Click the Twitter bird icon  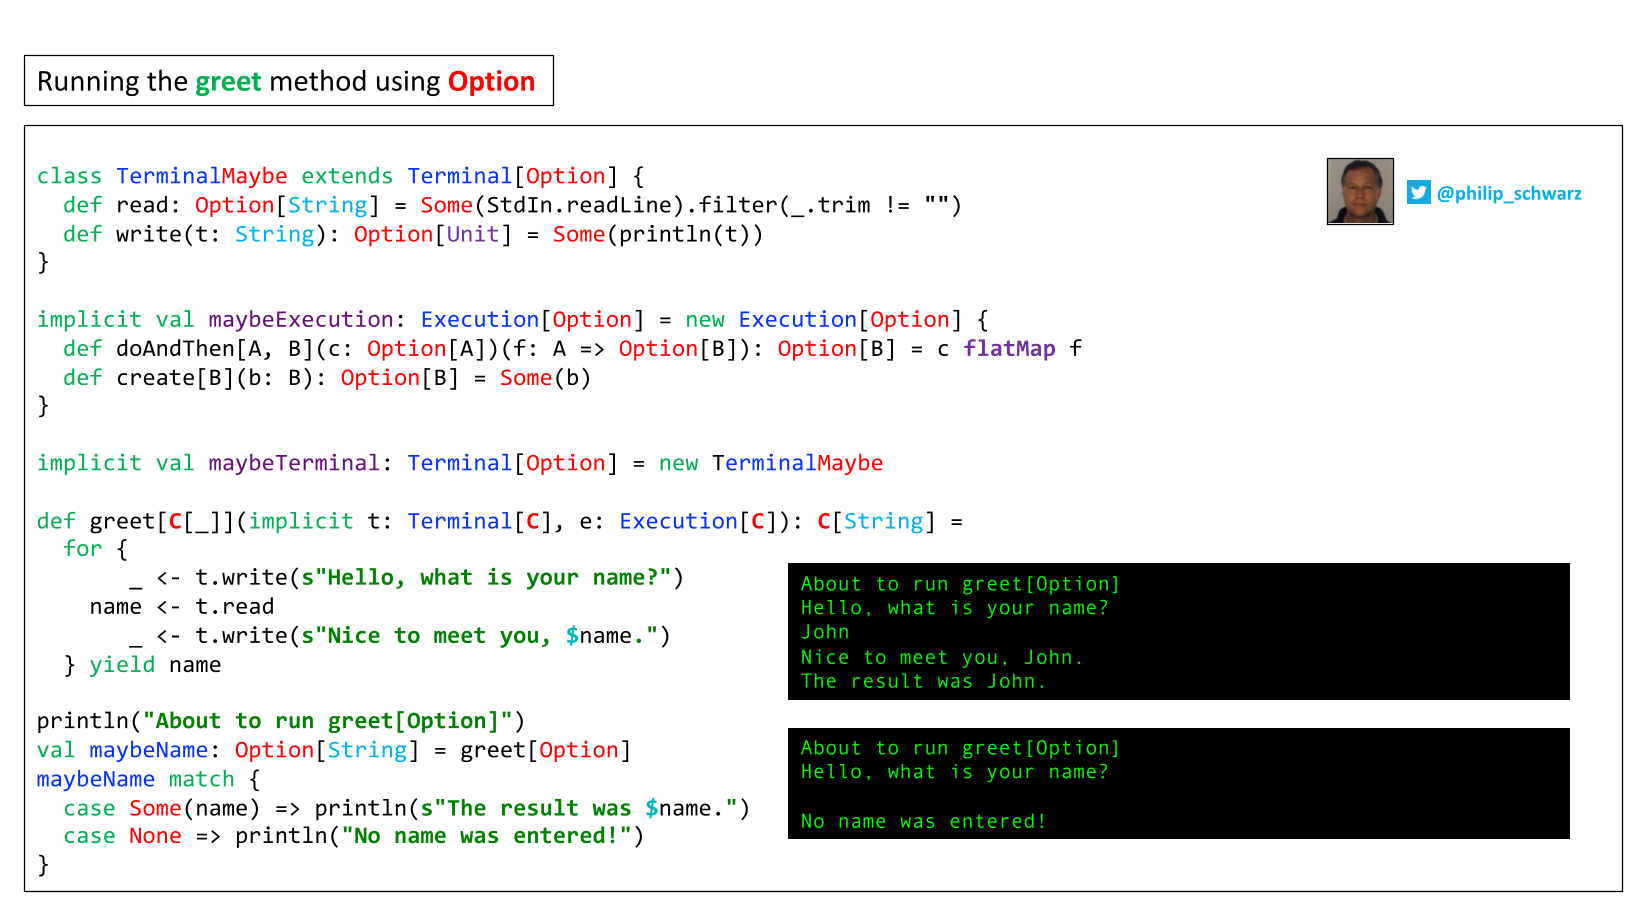tap(1418, 192)
